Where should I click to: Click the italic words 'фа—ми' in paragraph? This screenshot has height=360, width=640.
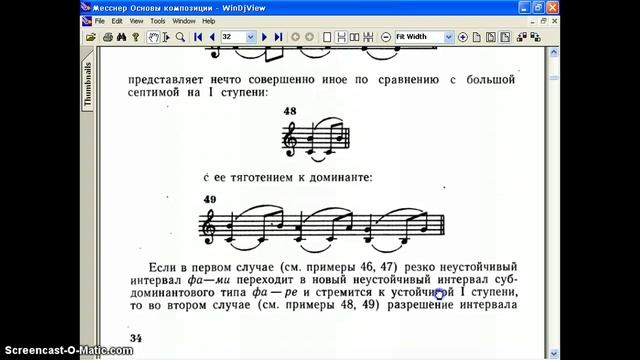pos(209,280)
